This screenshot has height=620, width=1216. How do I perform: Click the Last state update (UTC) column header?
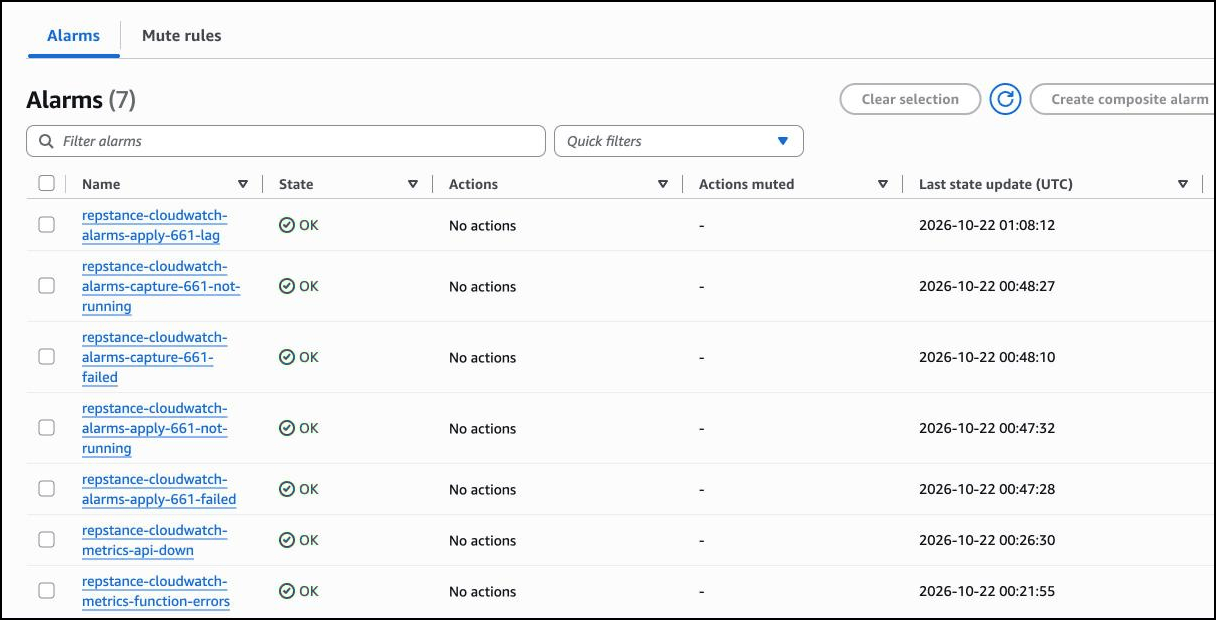click(x=996, y=184)
